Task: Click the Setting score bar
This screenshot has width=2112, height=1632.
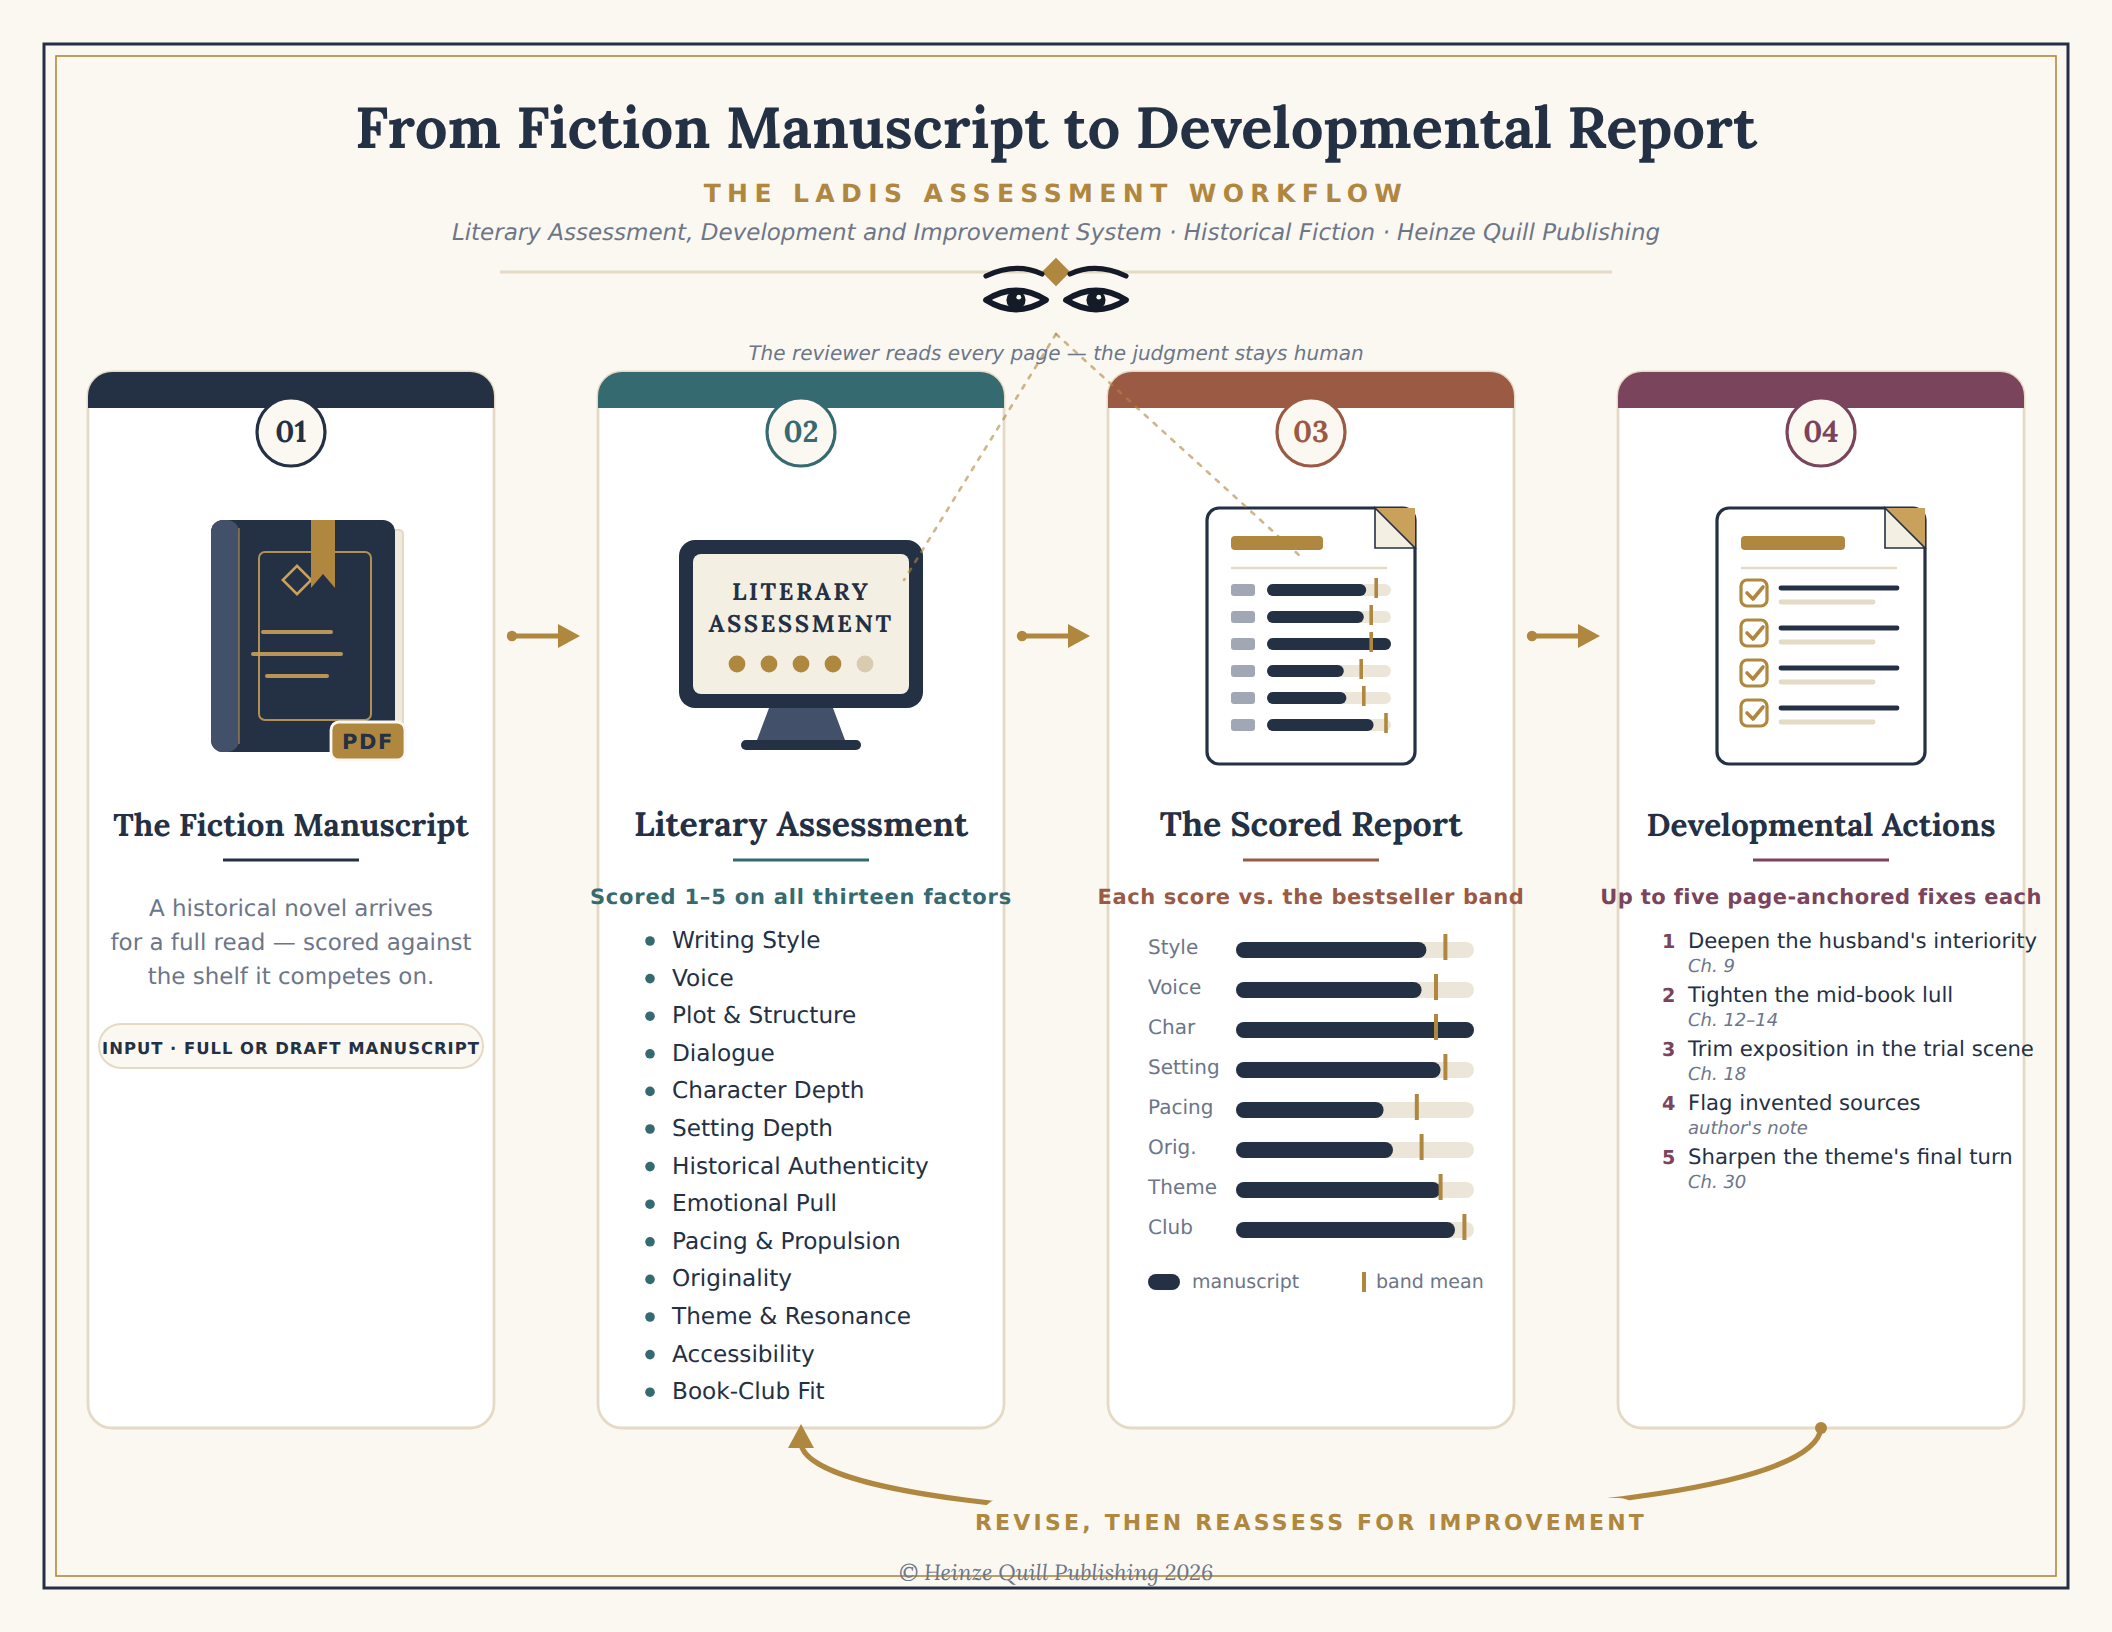Action: click(x=1355, y=1069)
